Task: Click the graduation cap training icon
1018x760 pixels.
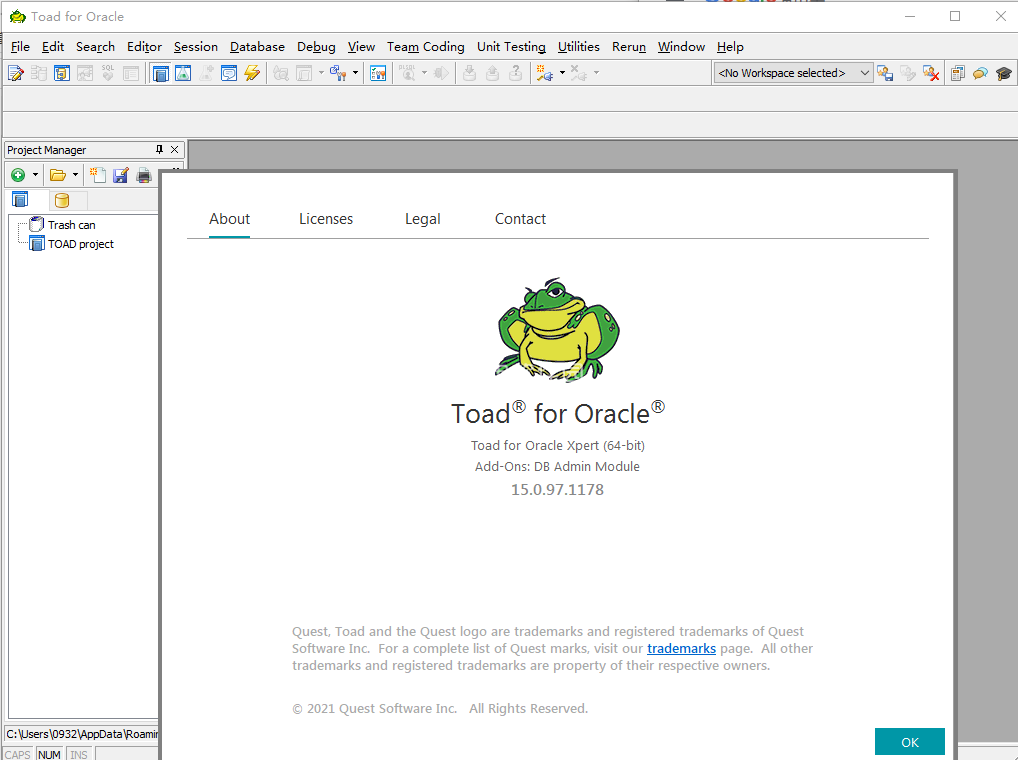Action: [x=1004, y=73]
